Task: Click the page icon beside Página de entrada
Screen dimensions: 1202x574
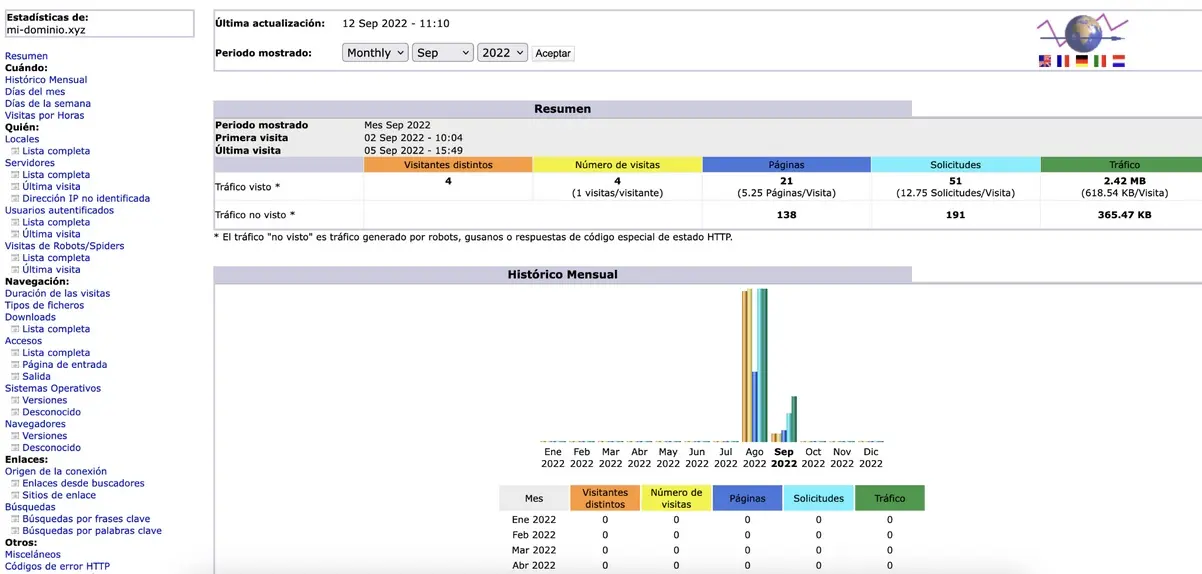Action: [15, 365]
